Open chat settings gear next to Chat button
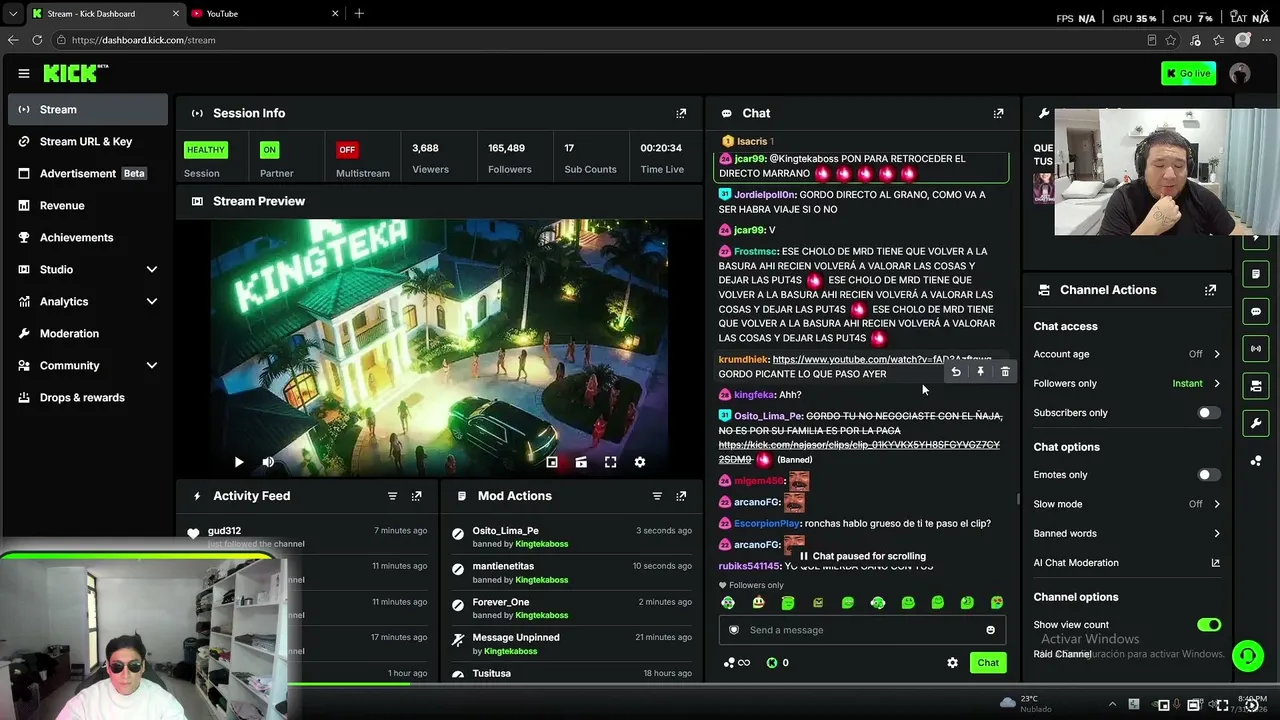Viewport: 1280px width, 720px height. coord(952,663)
